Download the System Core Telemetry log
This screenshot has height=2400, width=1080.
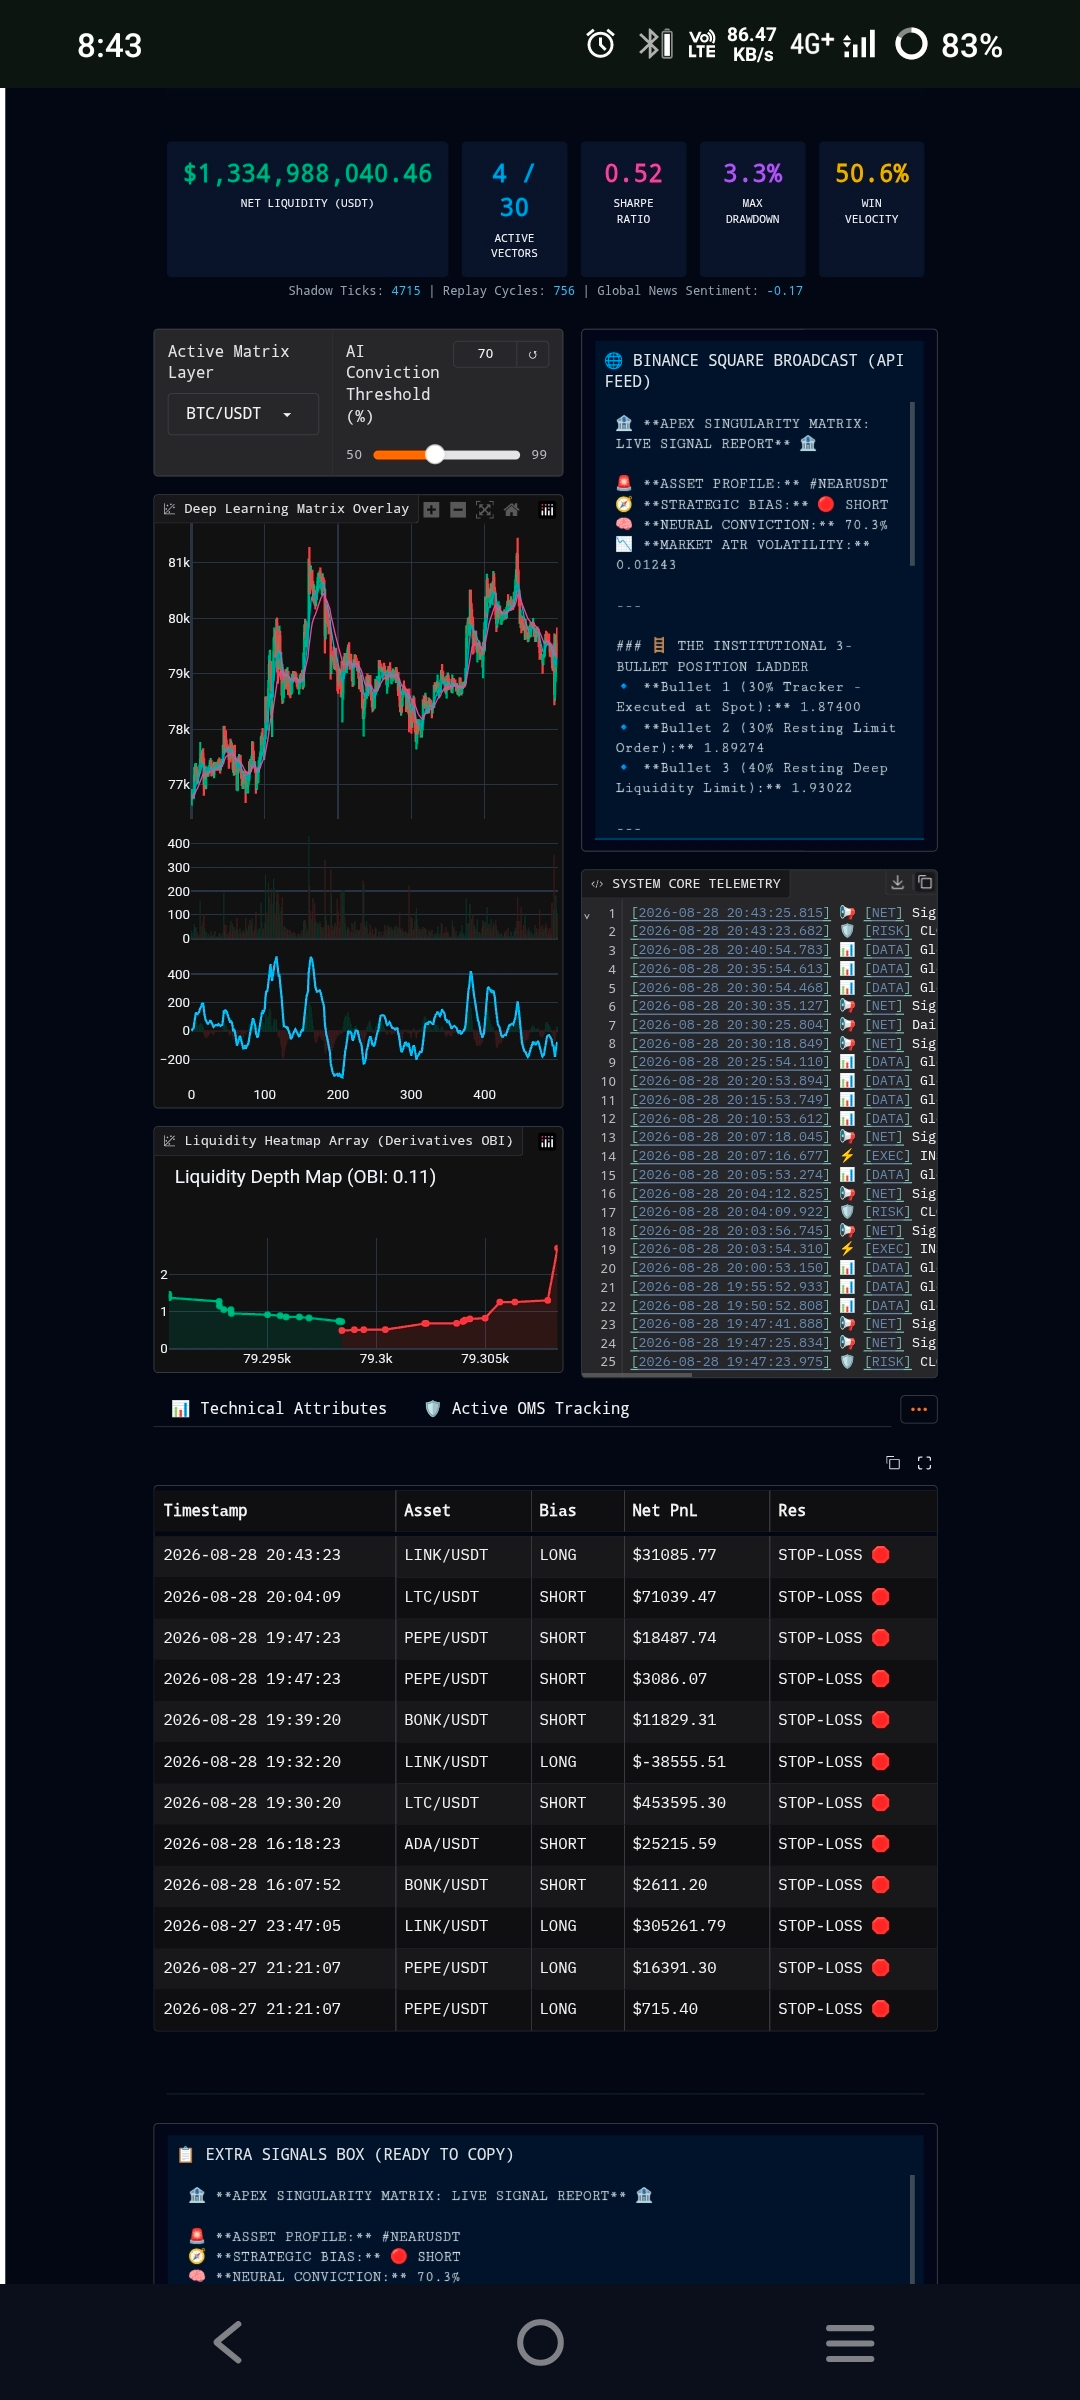[897, 882]
